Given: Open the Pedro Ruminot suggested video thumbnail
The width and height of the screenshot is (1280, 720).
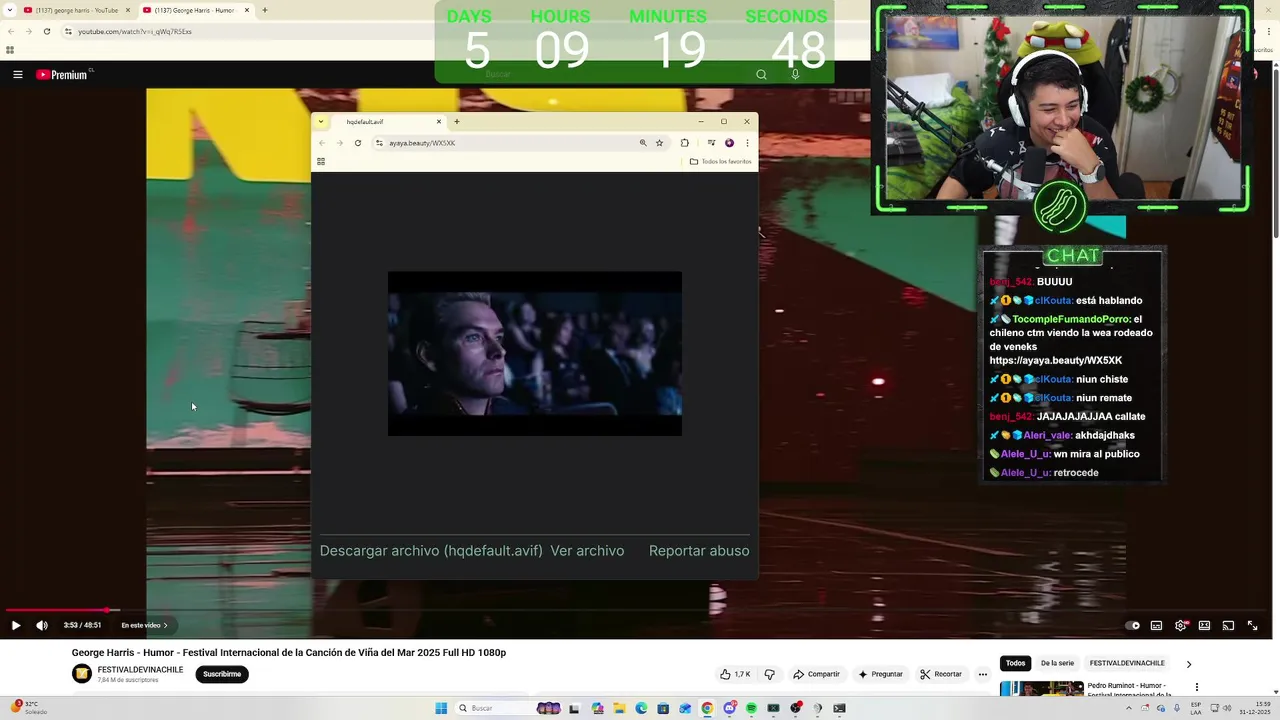Looking at the screenshot, I should coord(1041,689).
